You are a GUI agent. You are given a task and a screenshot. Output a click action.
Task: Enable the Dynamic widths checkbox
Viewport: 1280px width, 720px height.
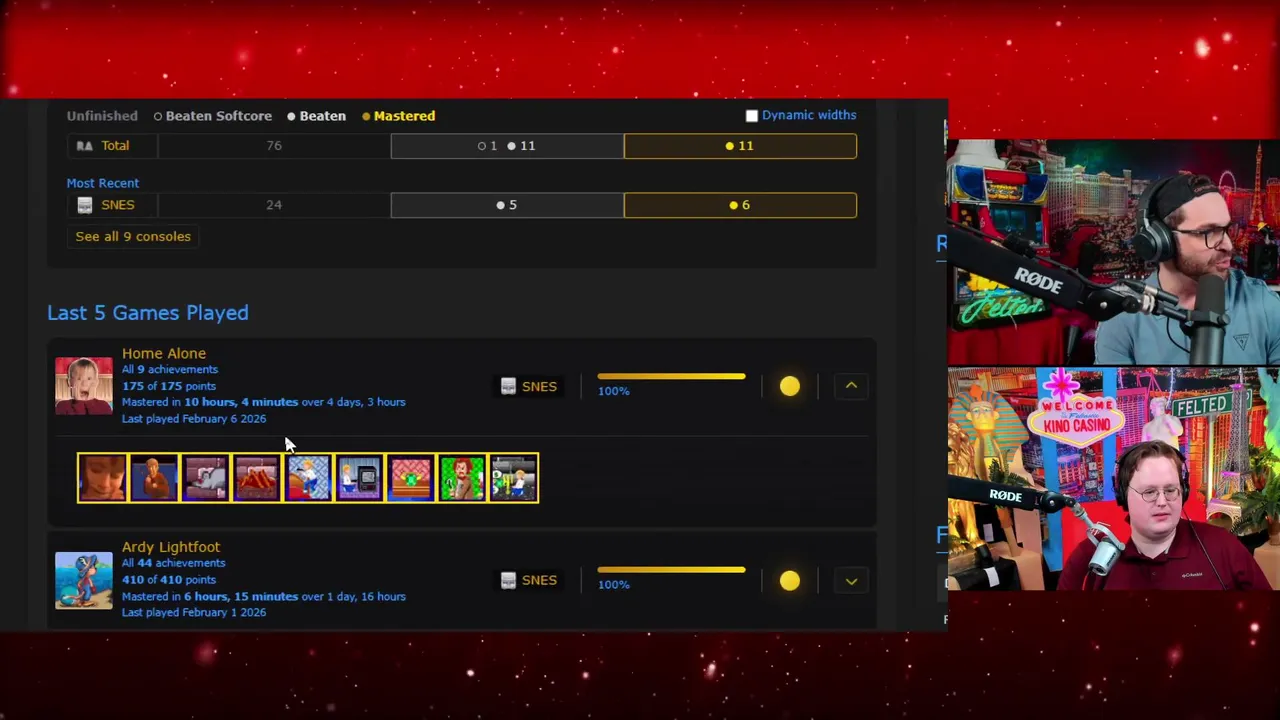pyautogui.click(x=752, y=116)
